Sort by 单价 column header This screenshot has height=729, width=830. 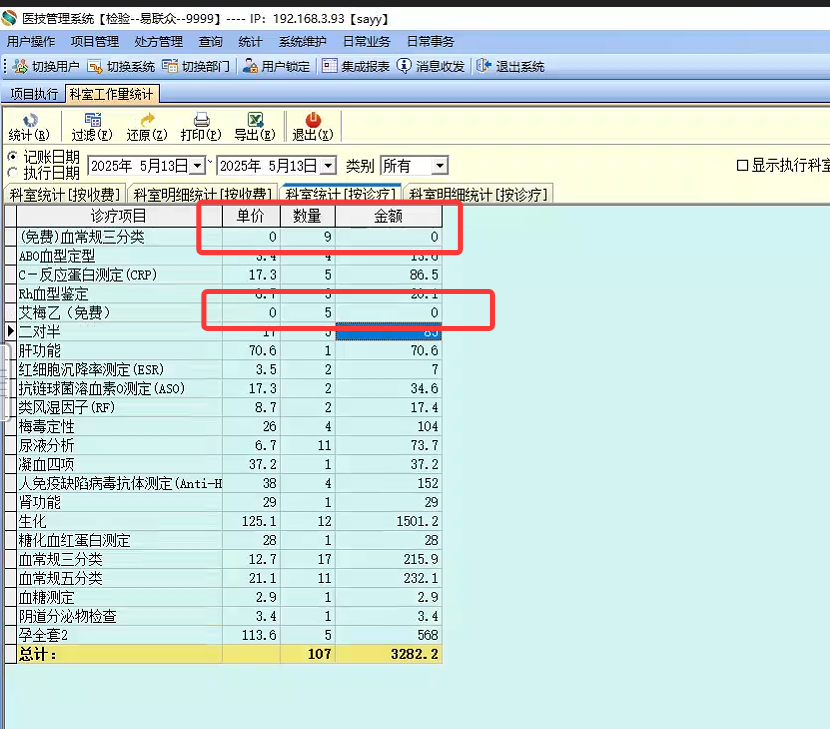pyautogui.click(x=250, y=216)
